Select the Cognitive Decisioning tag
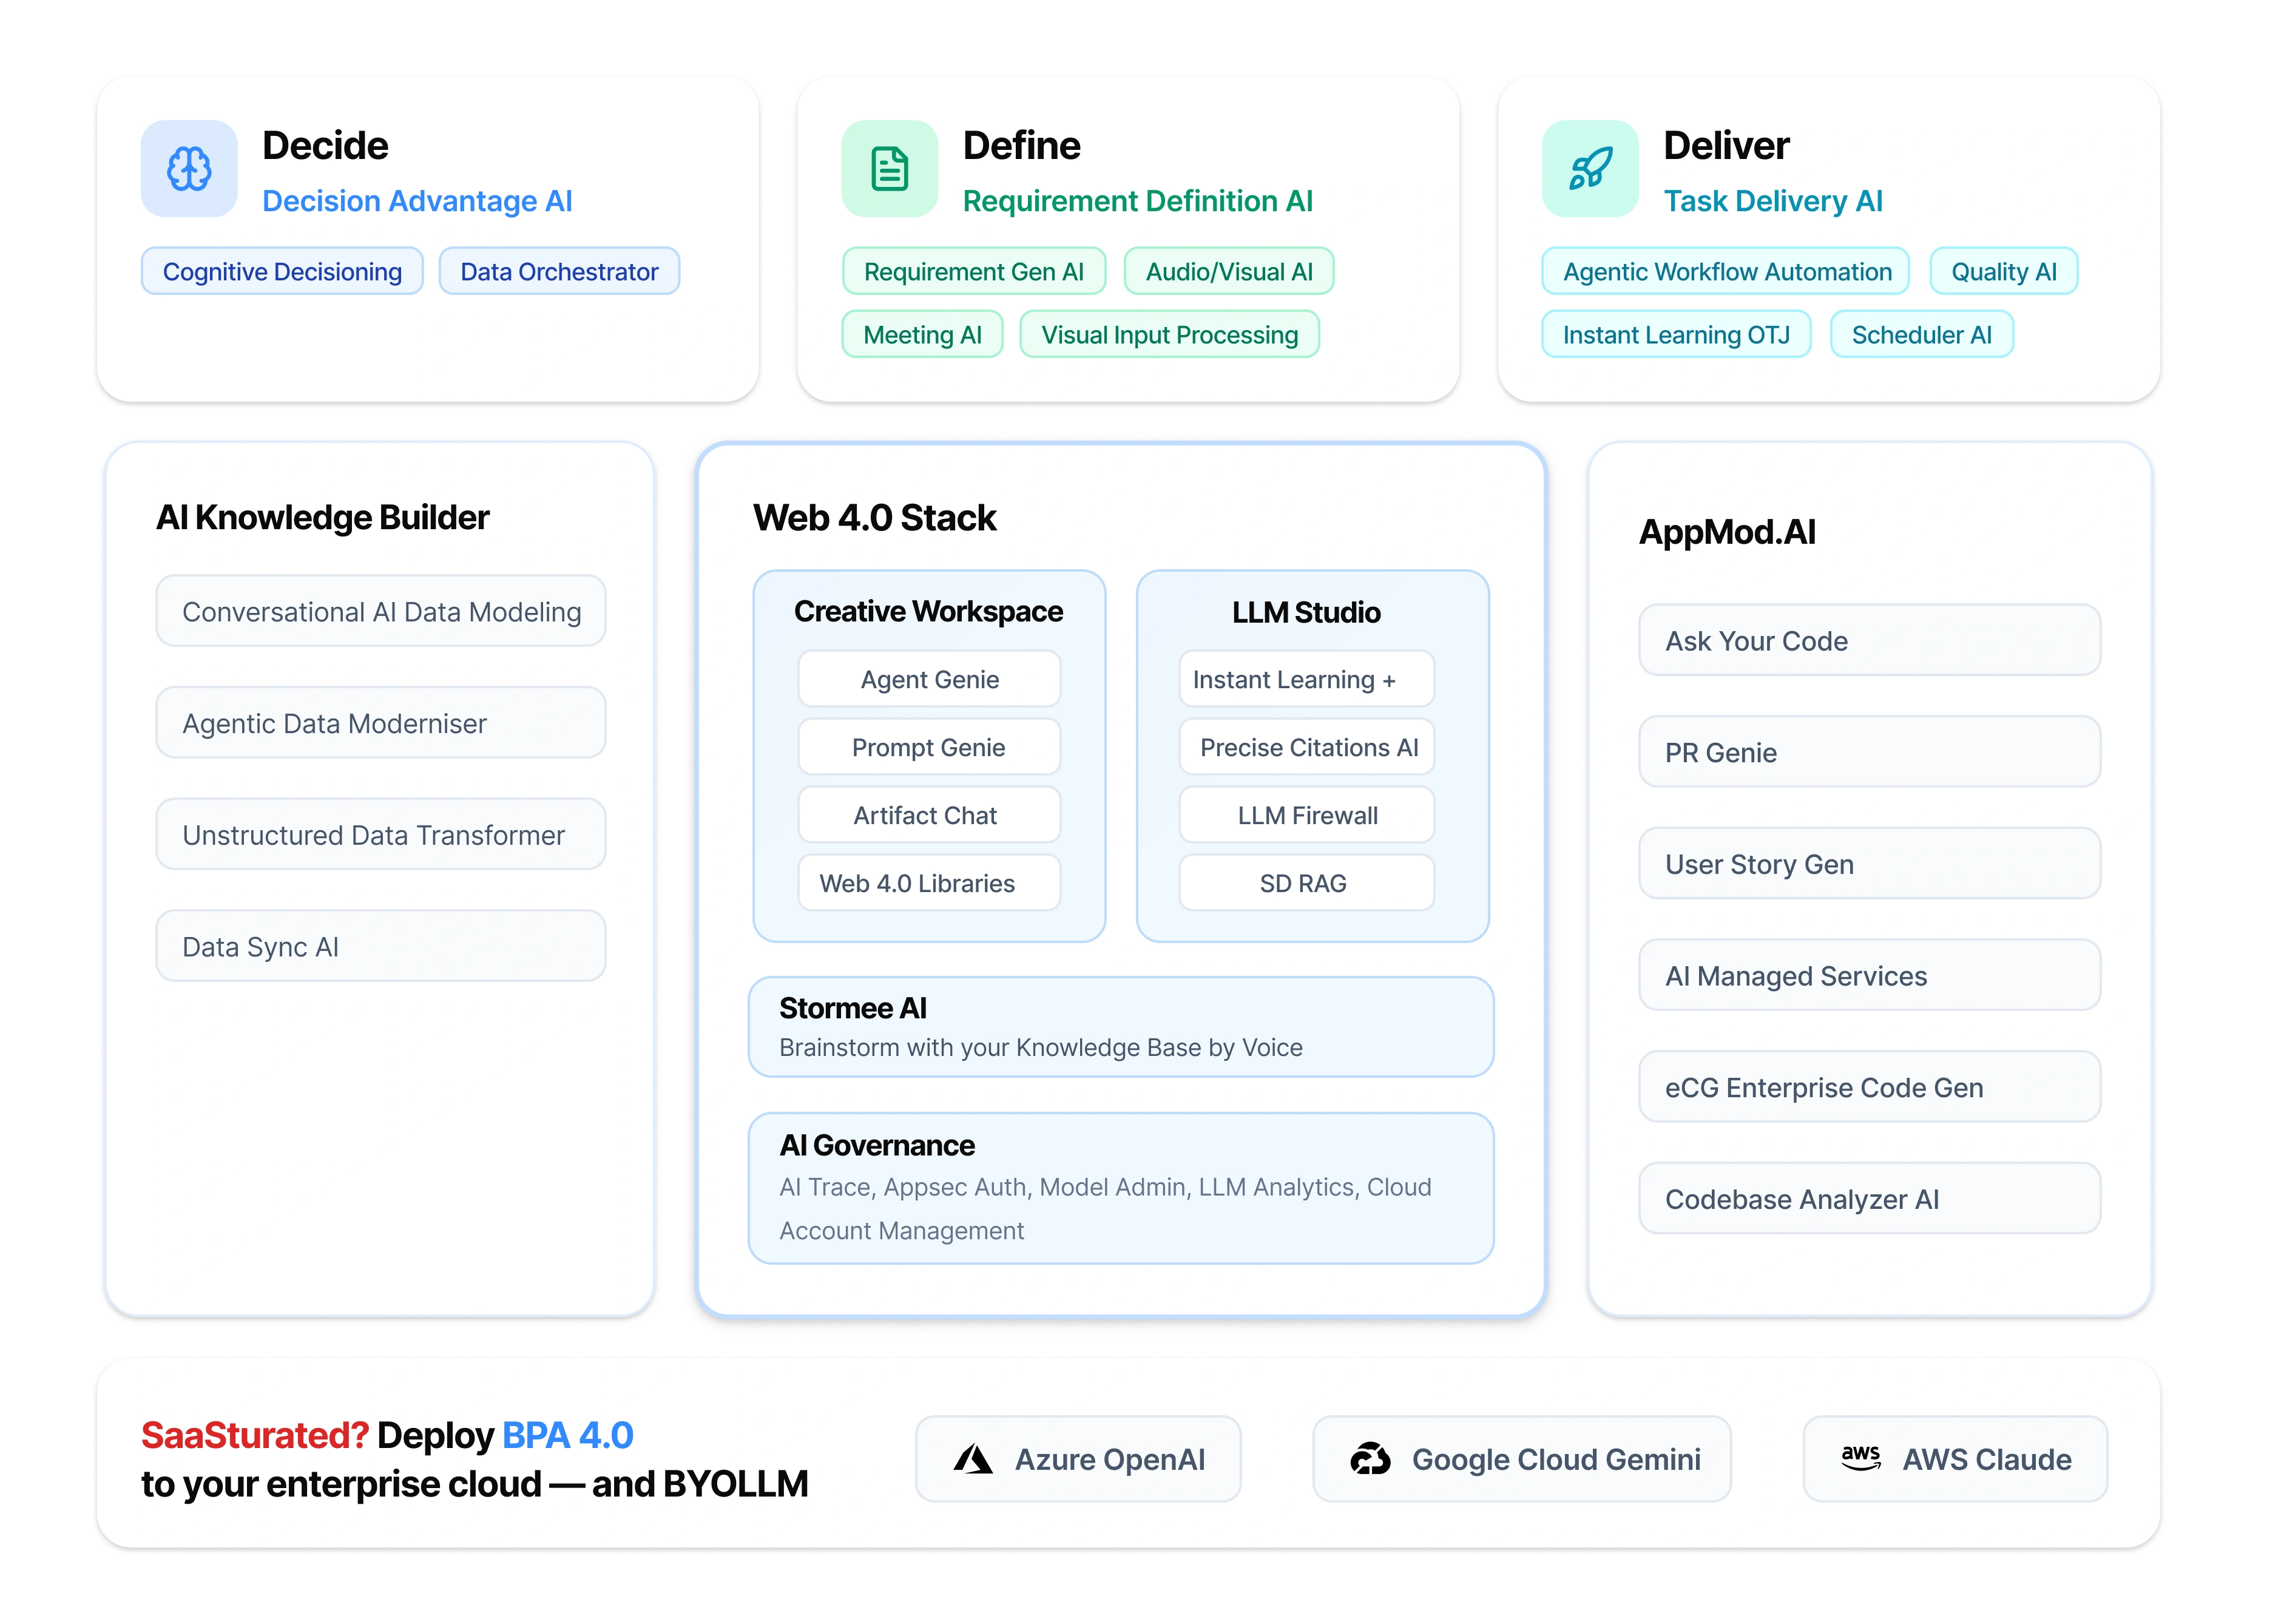The height and width of the screenshot is (1624, 2284). click(282, 271)
